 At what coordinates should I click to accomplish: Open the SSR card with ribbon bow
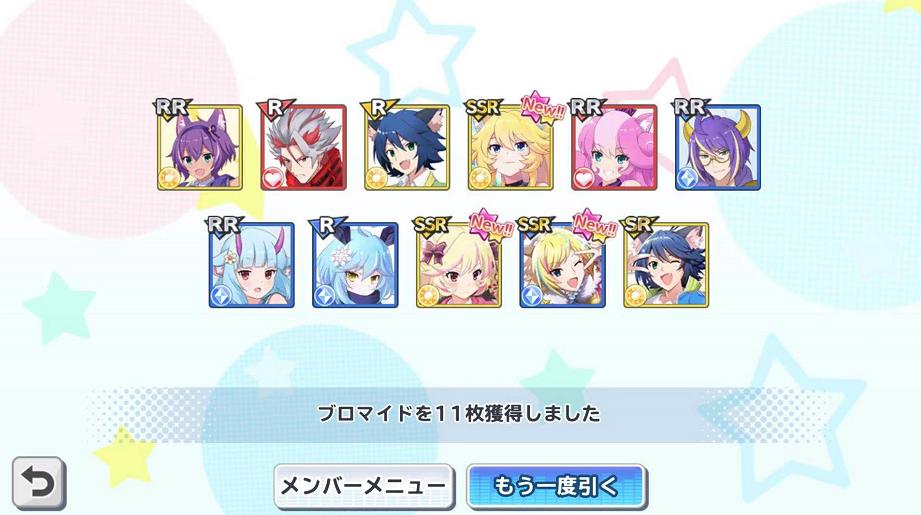459,265
